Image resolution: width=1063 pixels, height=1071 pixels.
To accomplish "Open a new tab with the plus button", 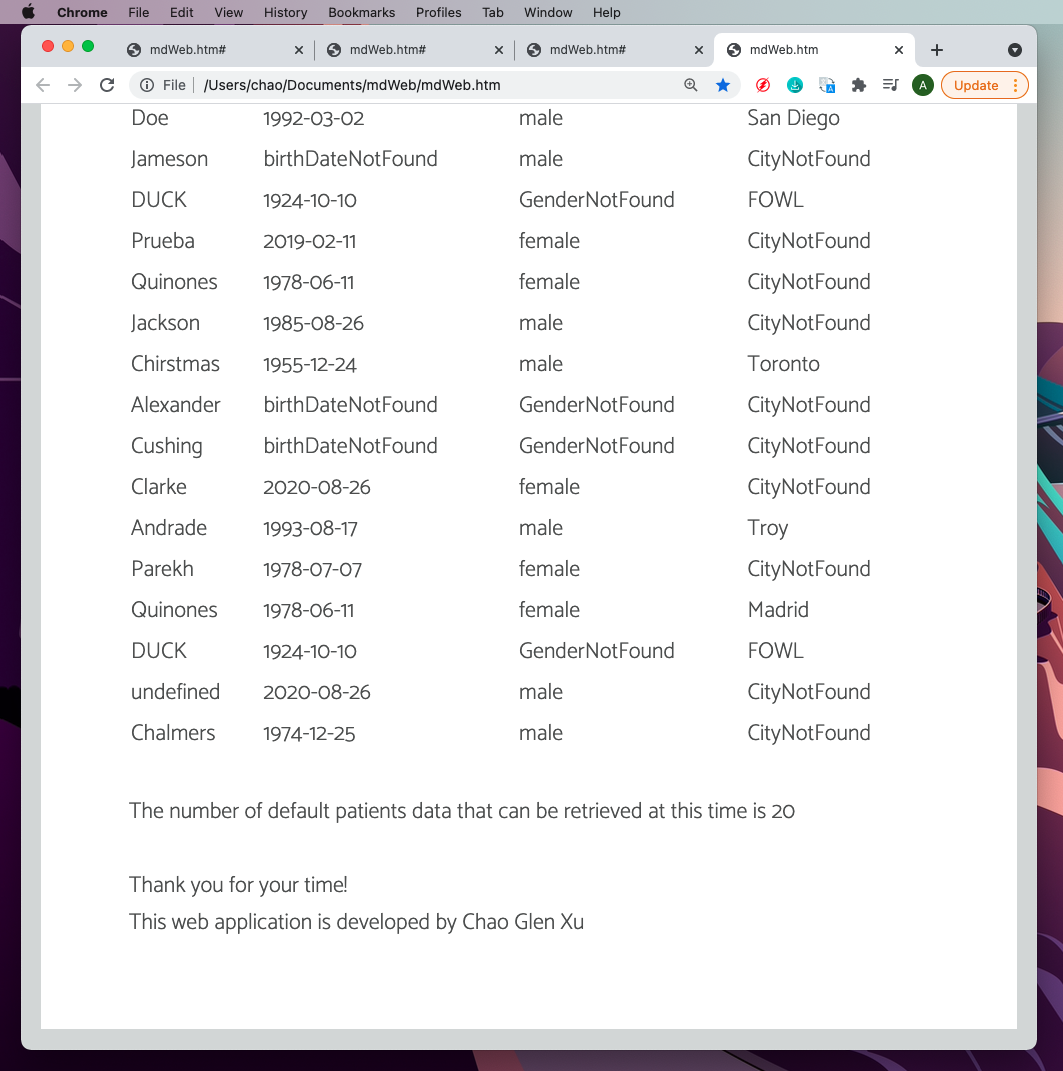I will 937,49.
